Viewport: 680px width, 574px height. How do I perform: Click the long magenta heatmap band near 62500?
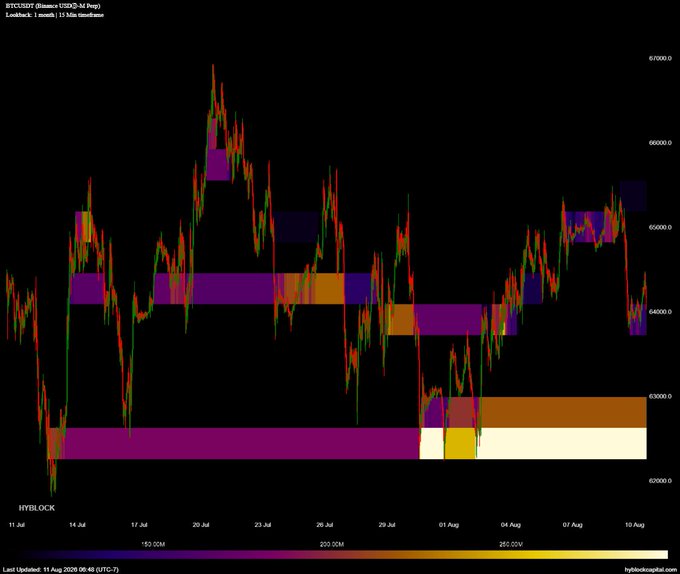coord(242,443)
